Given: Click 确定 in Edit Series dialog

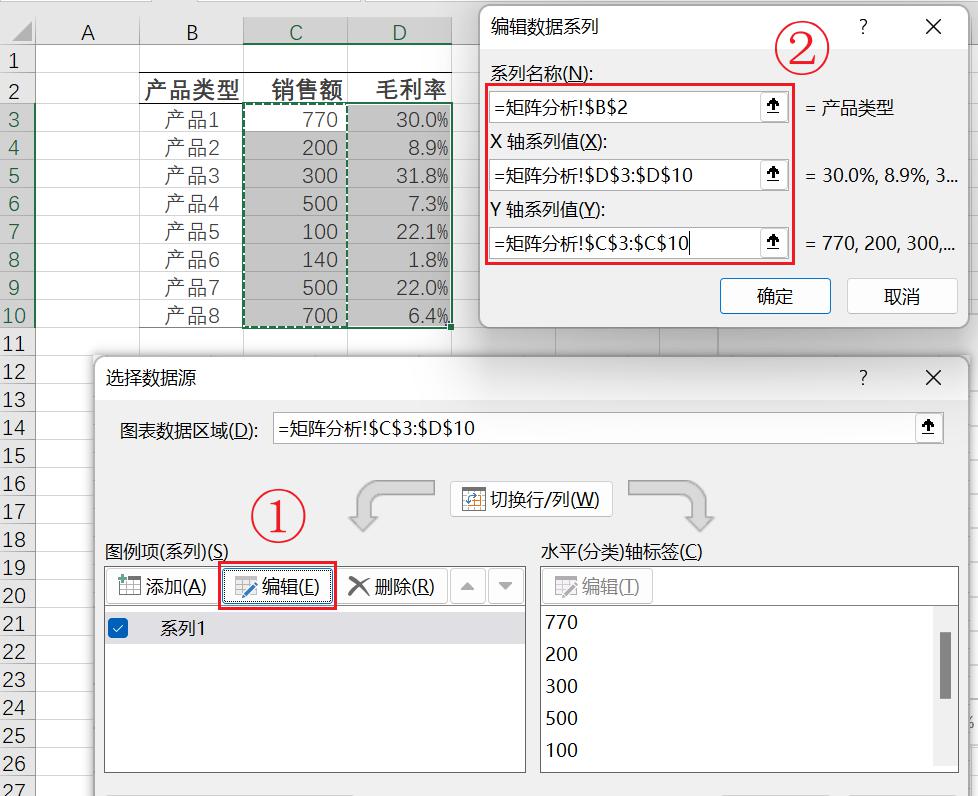Looking at the screenshot, I should pos(775,296).
